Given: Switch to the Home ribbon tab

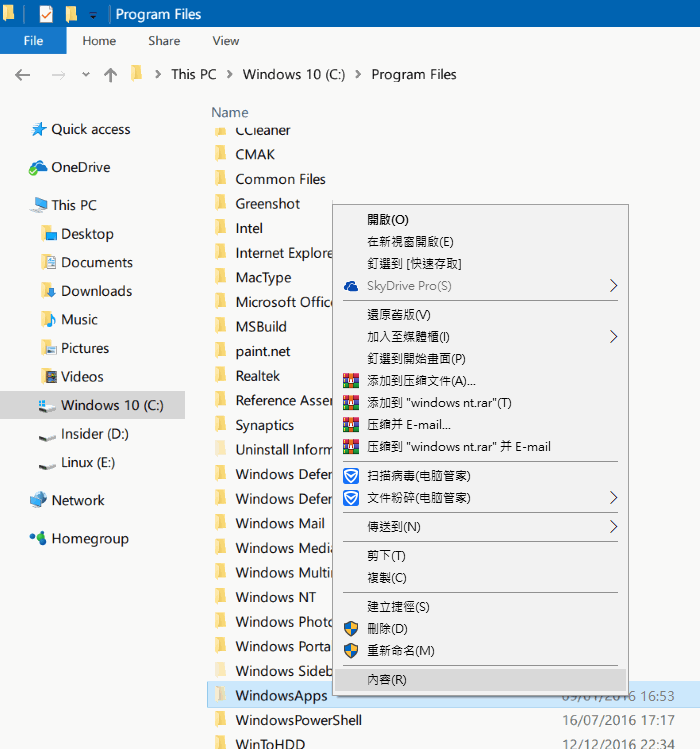Looking at the screenshot, I should [99, 41].
